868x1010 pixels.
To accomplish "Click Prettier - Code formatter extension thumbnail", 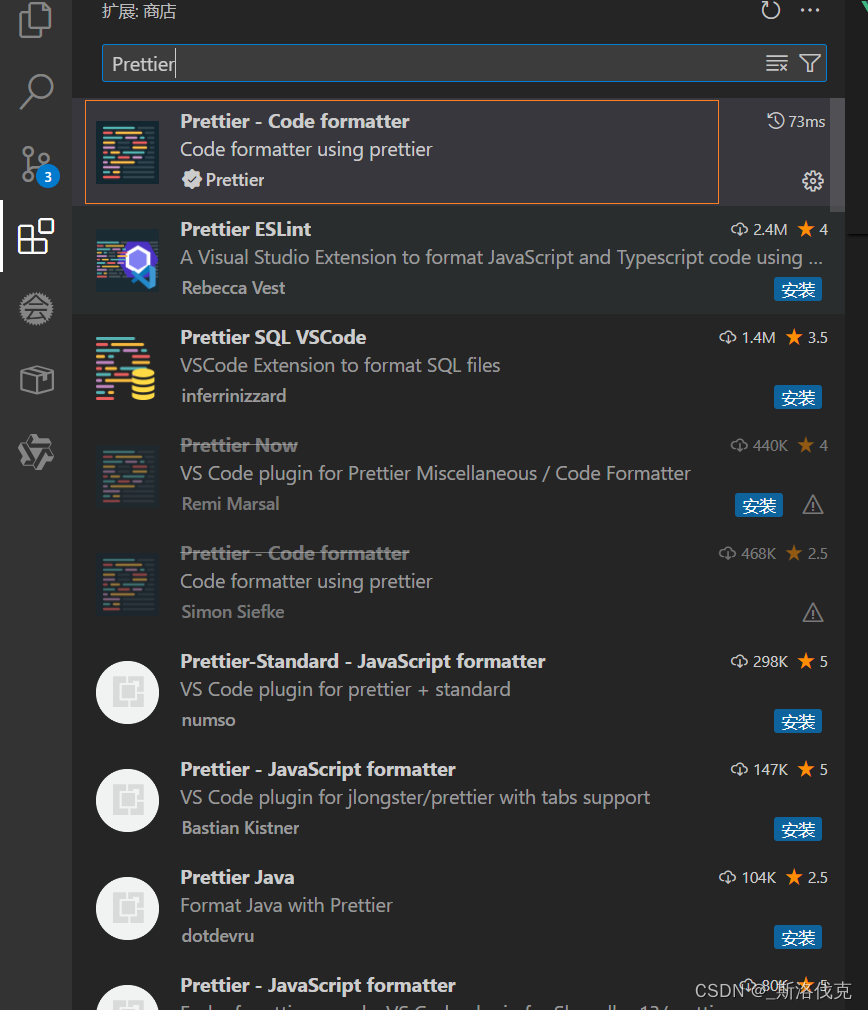I will click(x=127, y=152).
